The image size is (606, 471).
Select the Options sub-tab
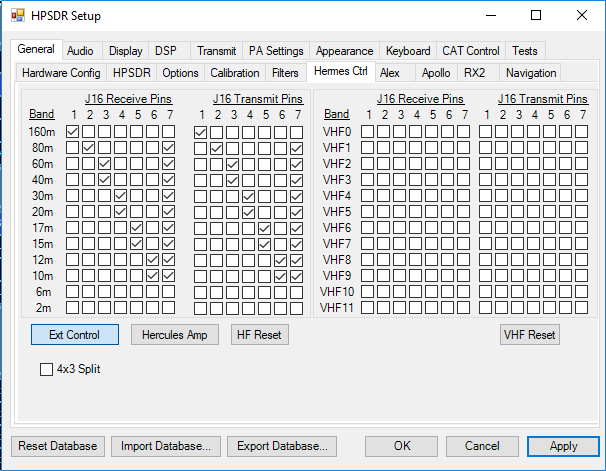coord(180,73)
